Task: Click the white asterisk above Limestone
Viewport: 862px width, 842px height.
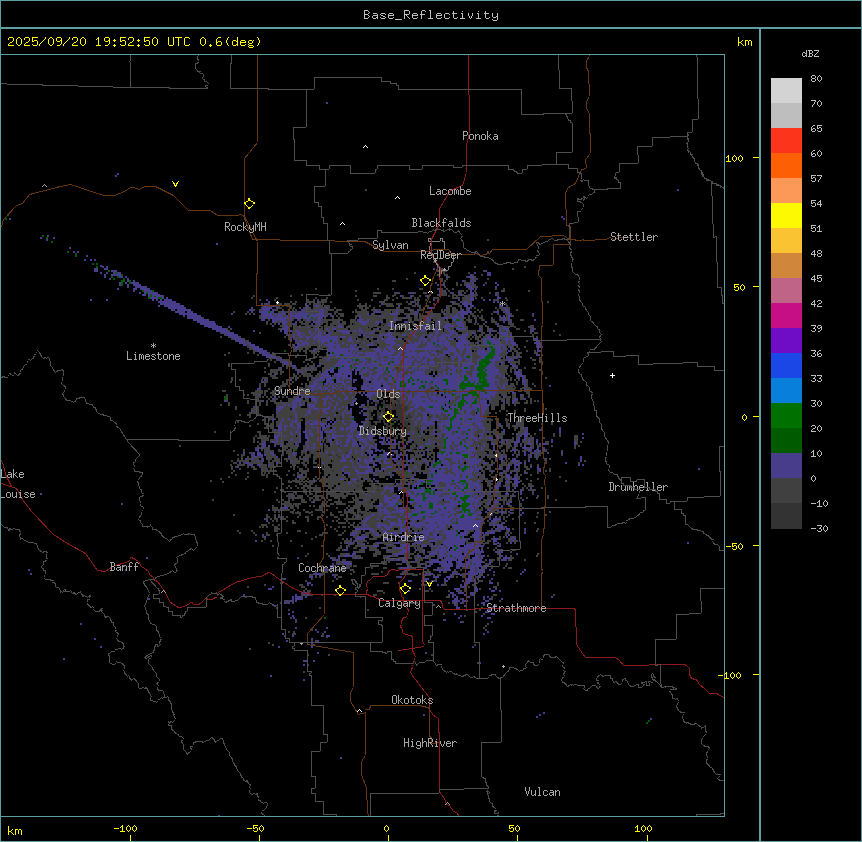Action: (153, 345)
